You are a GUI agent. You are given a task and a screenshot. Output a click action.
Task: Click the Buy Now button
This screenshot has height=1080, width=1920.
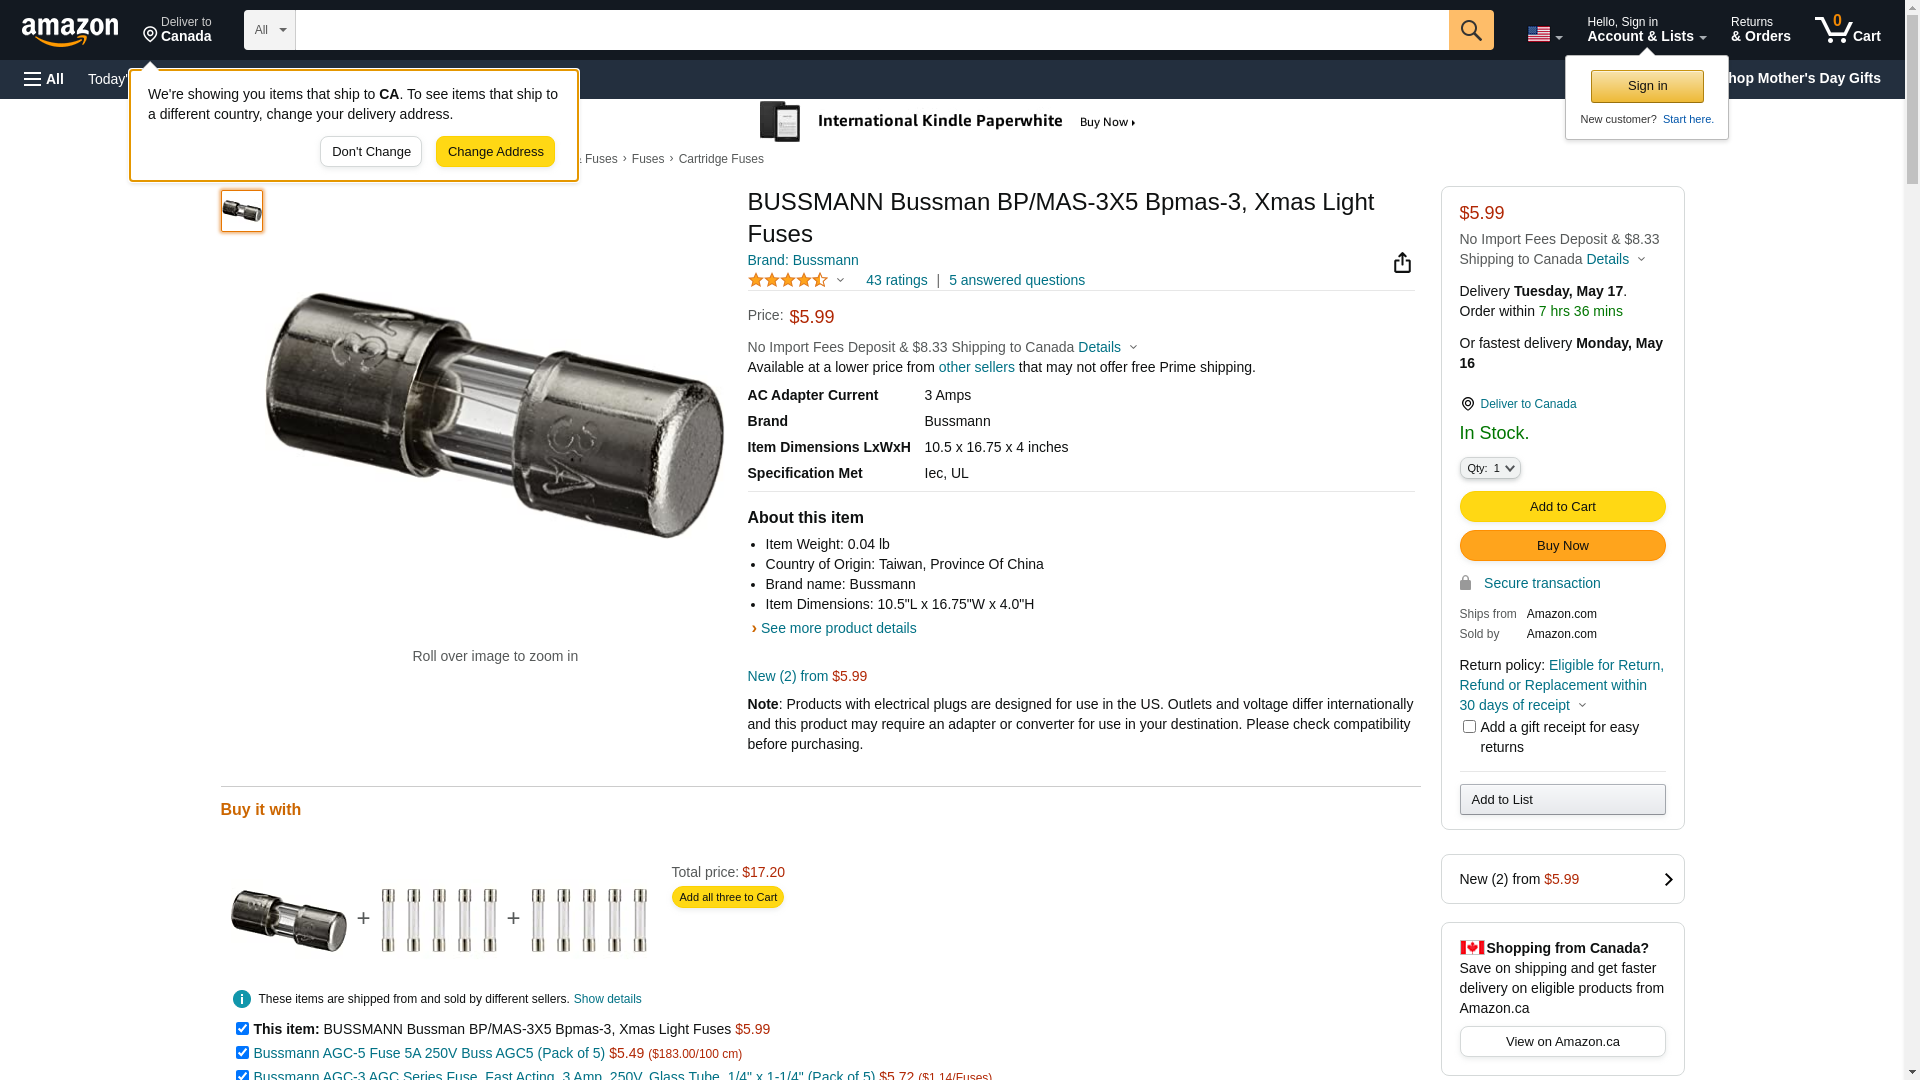1562,545
